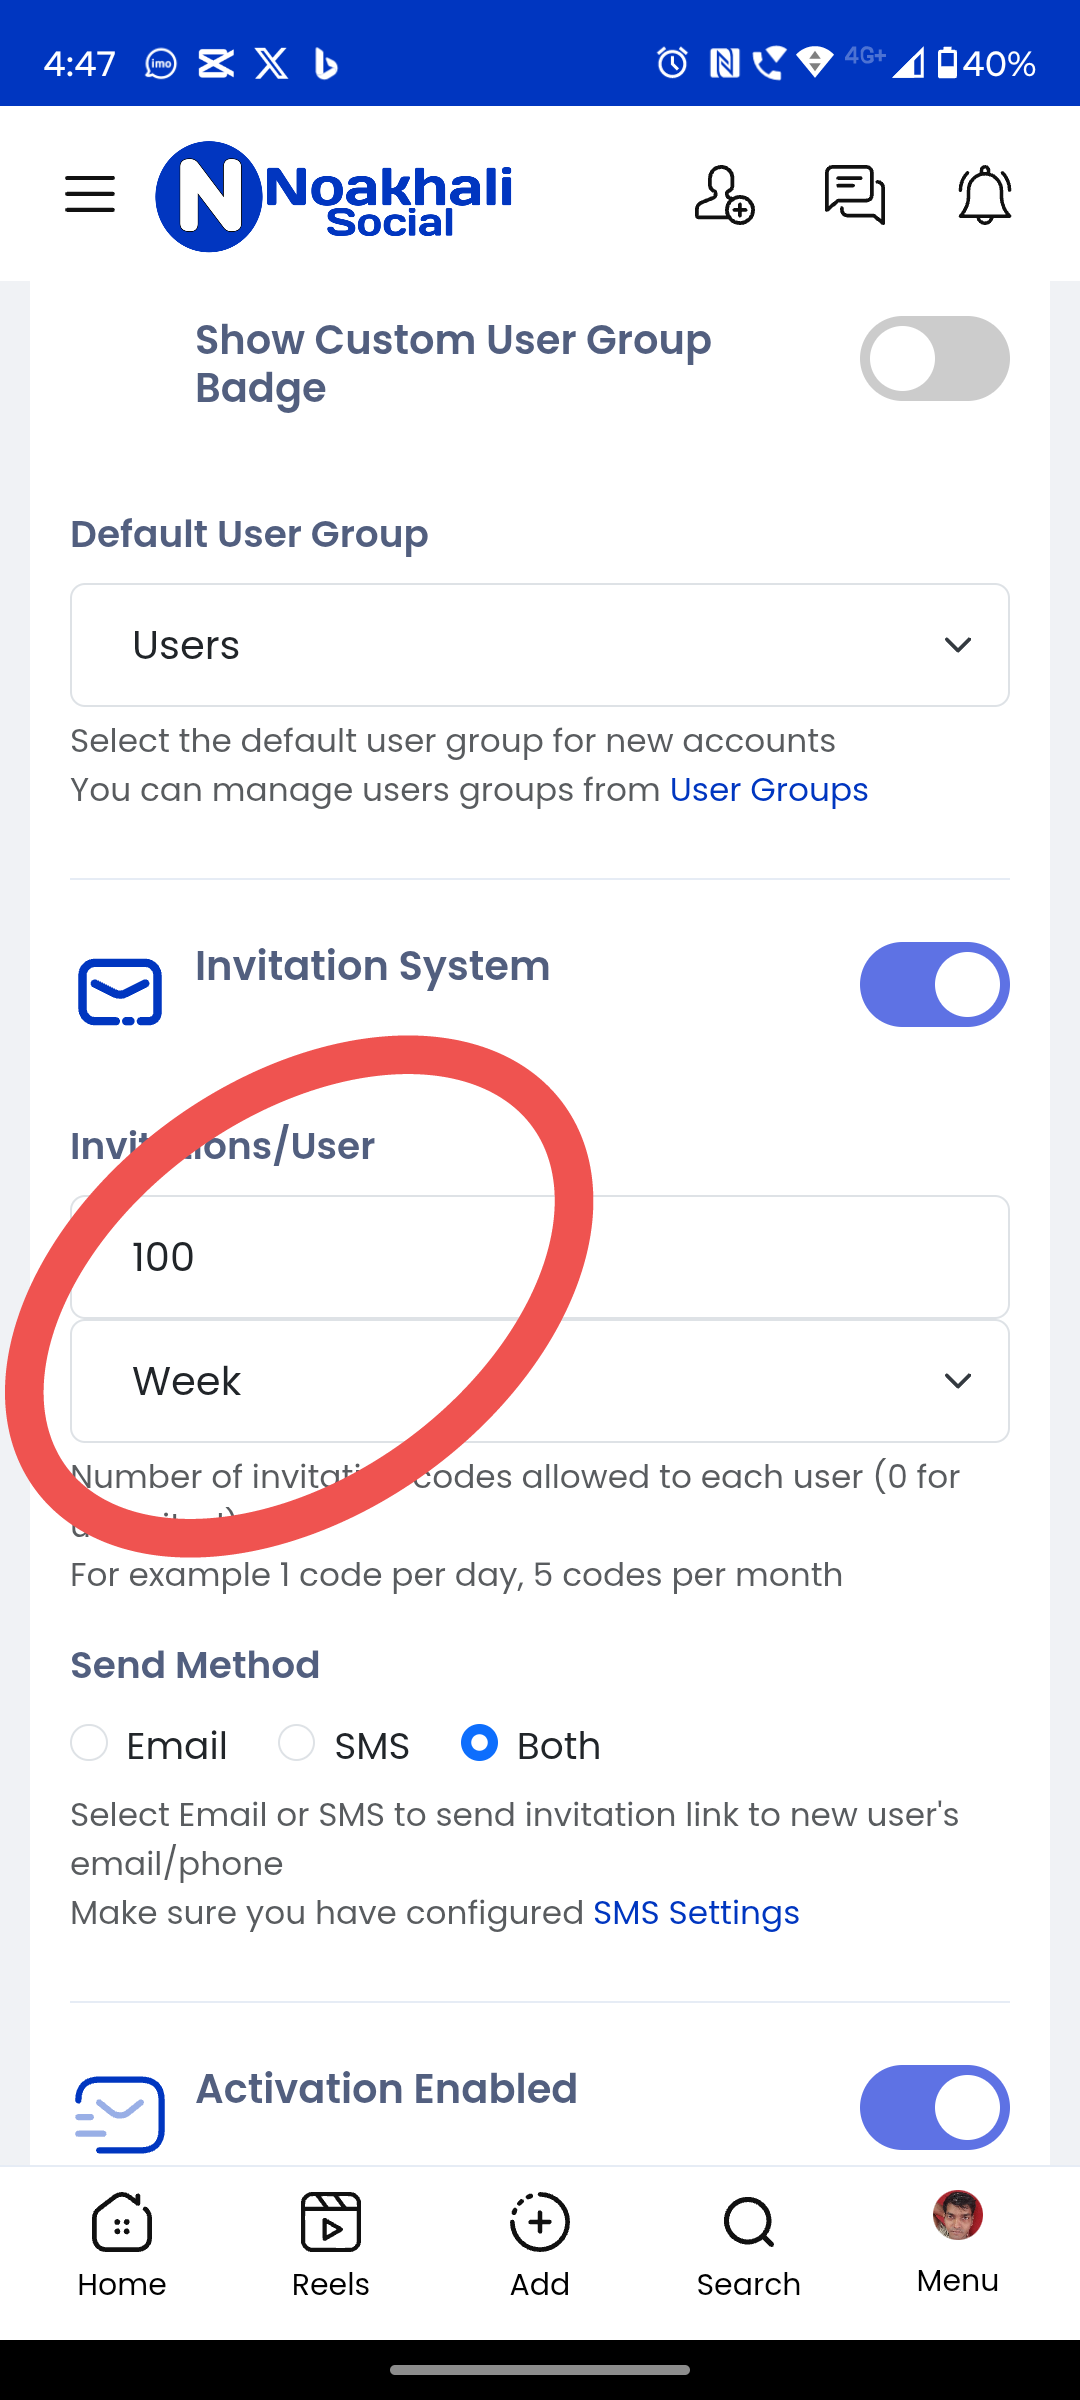Viewport: 1080px width, 2400px height.
Task: Follow the User Groups link
Action: (769, 790)
